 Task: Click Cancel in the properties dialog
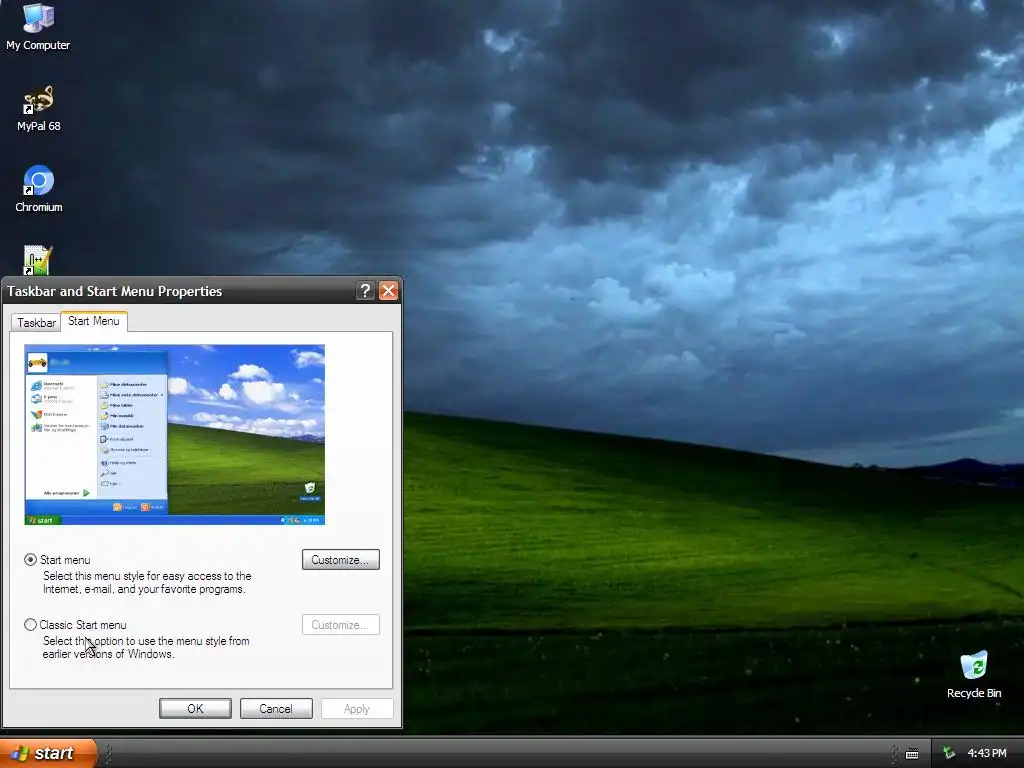(x=276, y=709)
